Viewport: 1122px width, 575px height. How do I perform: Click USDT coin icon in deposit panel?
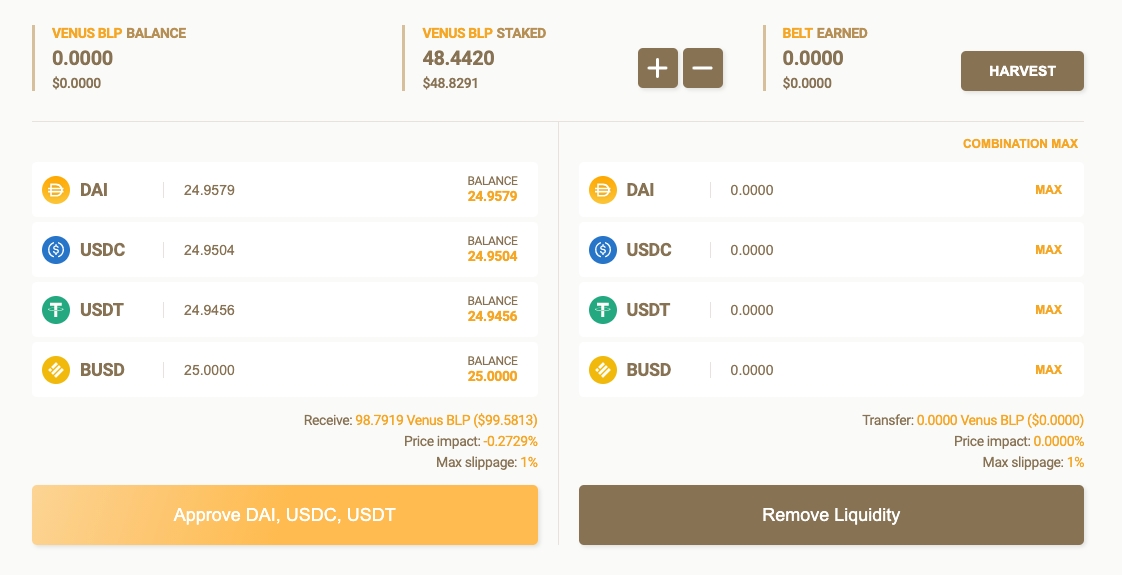[x=56, y=310]
